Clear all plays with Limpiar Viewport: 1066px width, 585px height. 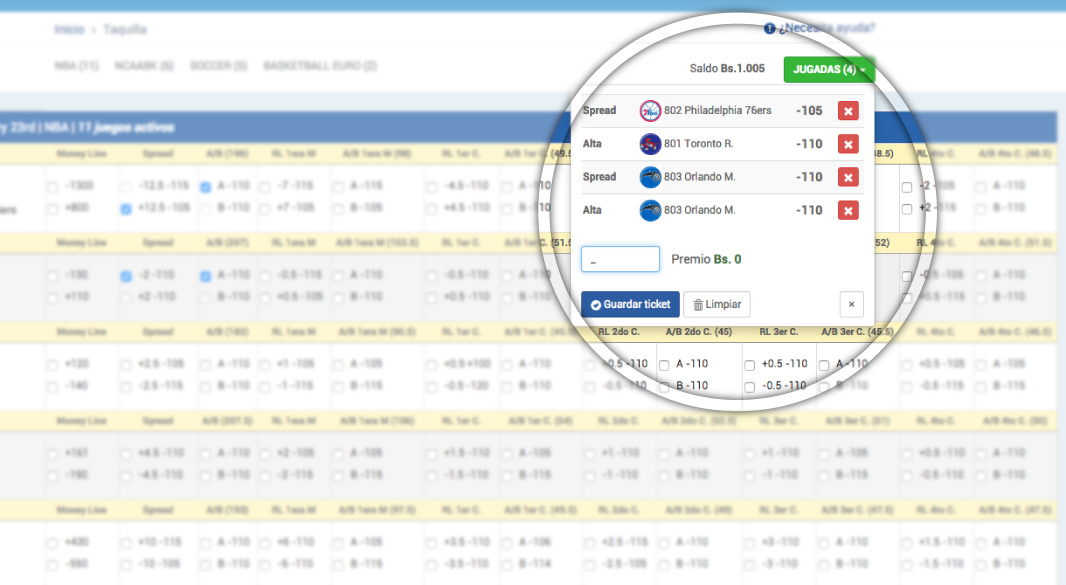tap(717, 304)
